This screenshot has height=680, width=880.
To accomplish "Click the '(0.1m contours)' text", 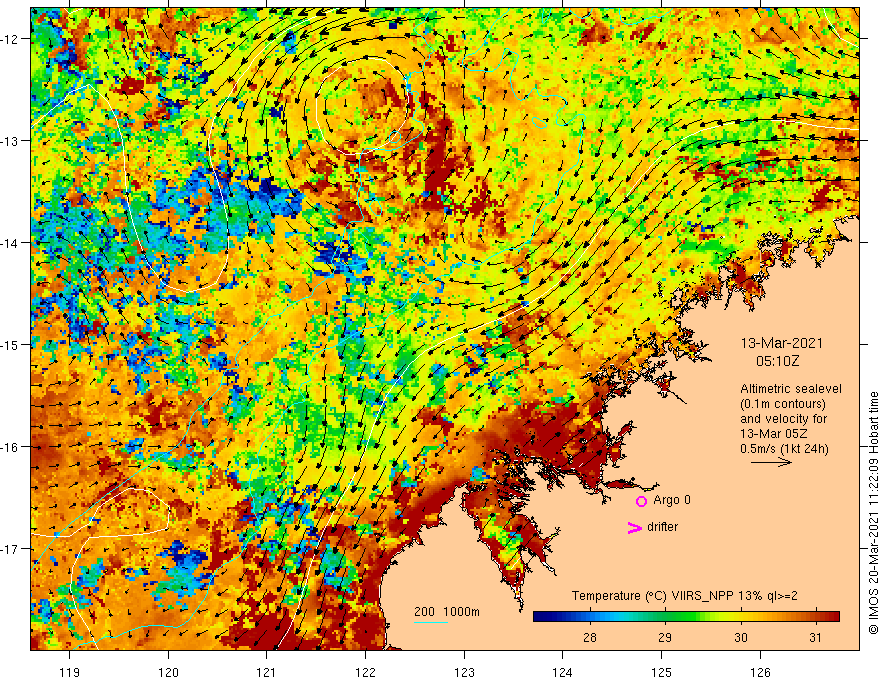I will [783, 404].
